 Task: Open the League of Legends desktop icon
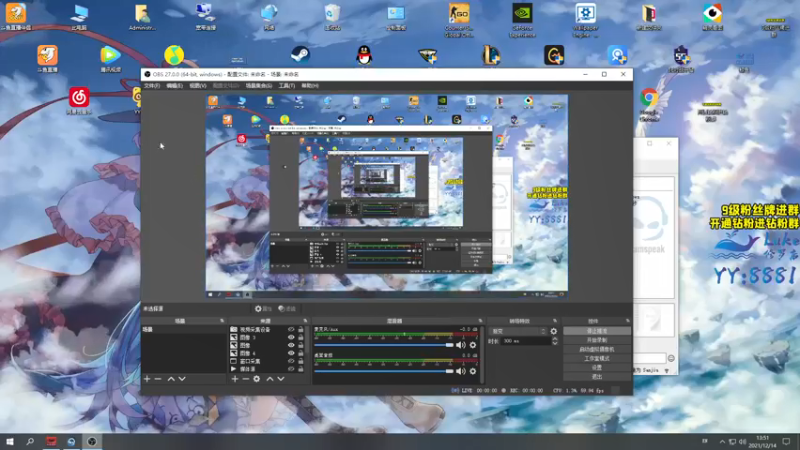tap(491, 55)
